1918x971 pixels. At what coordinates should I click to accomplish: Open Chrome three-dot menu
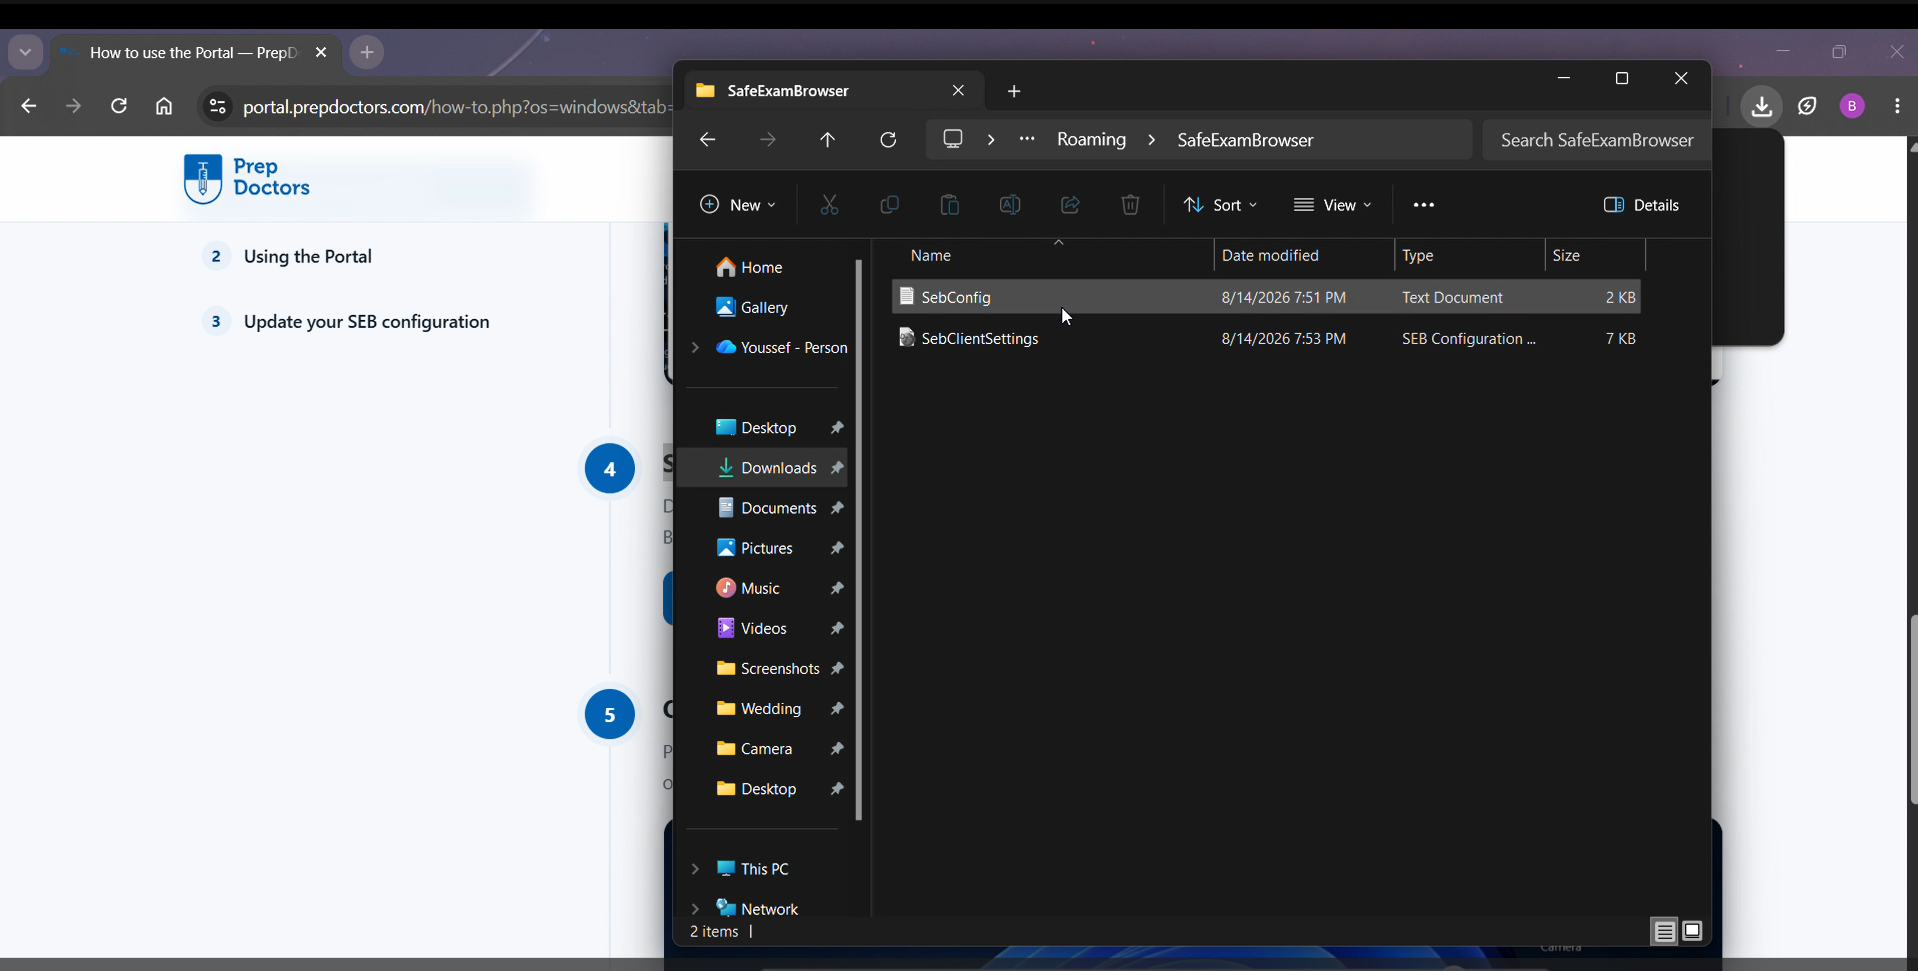[x=1897, y=106]
